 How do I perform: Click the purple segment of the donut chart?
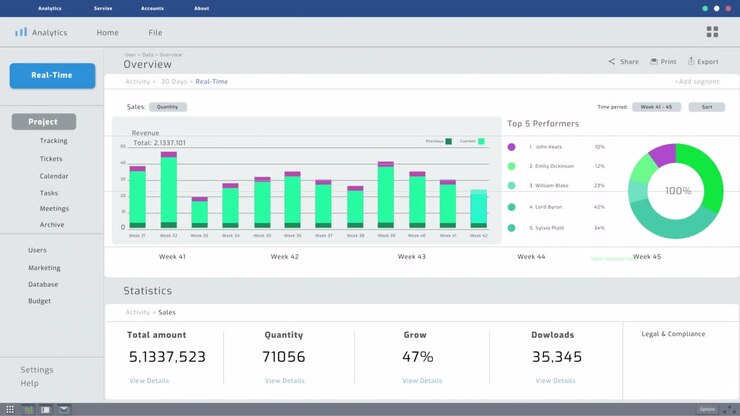pyautogui.click(x=664, y=155)
